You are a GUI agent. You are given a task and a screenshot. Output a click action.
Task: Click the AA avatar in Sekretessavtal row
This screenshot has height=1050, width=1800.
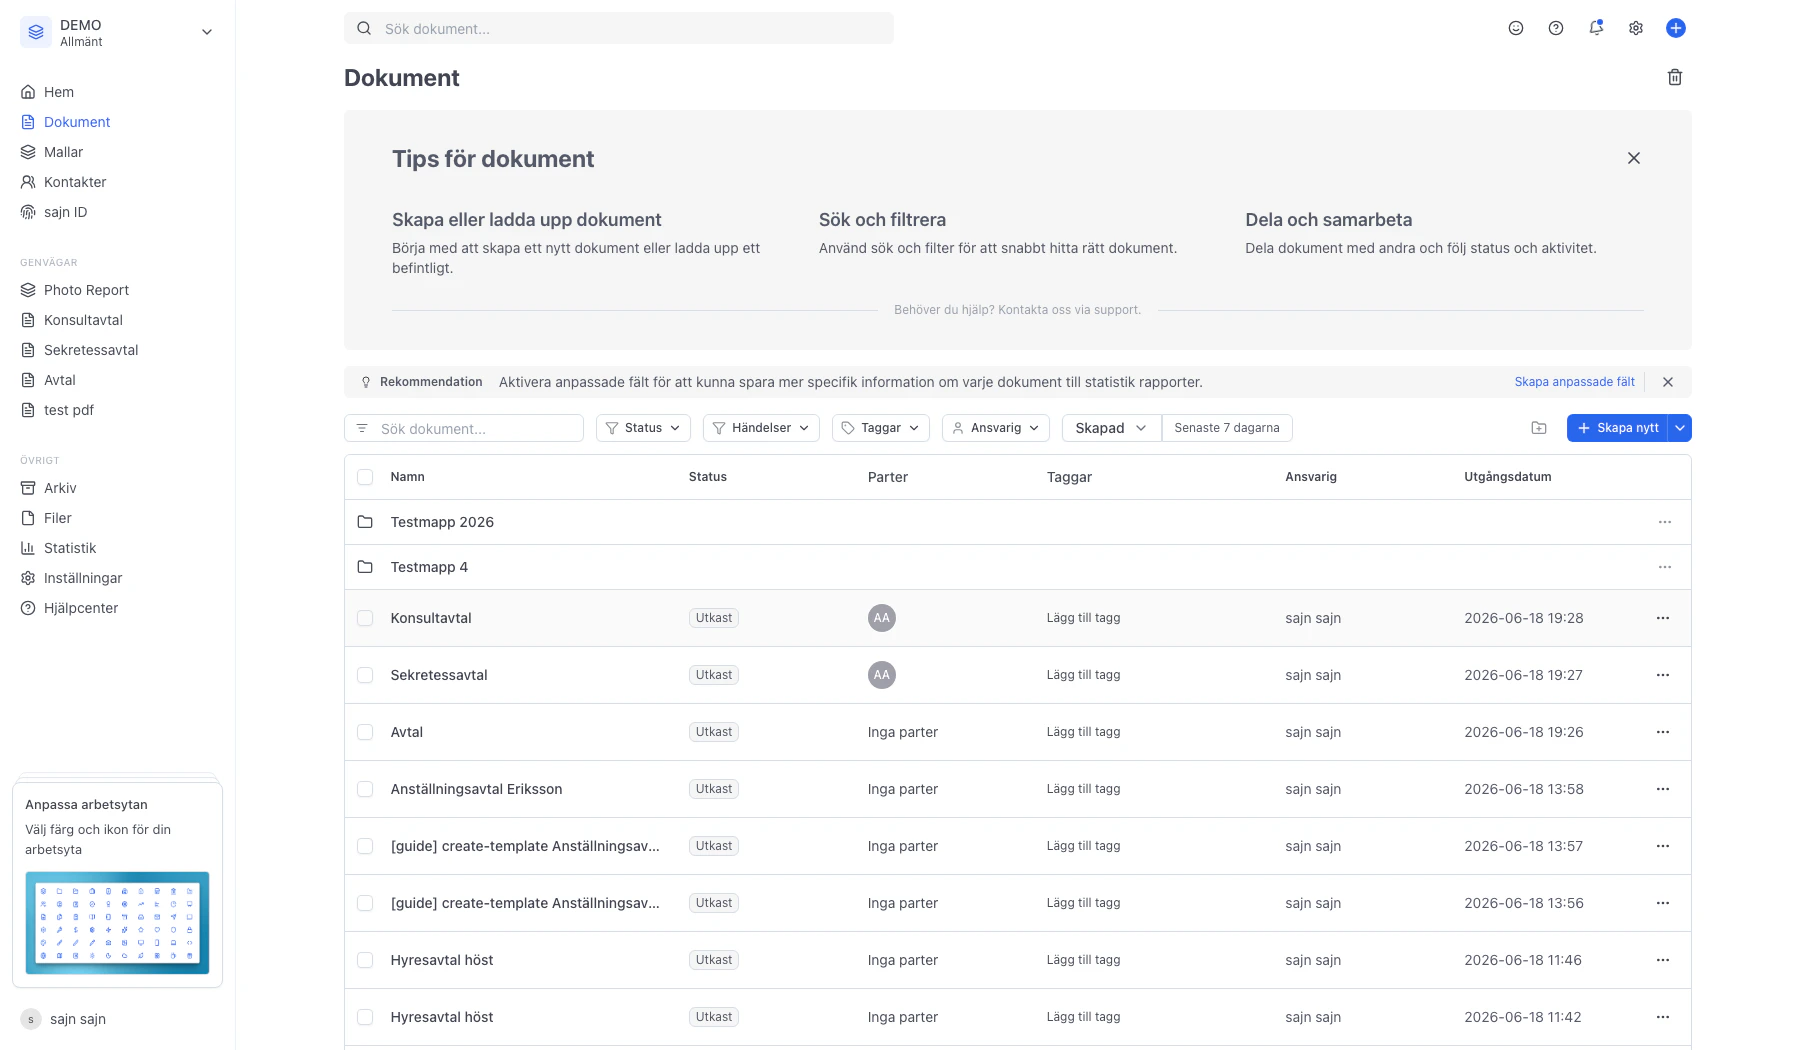881,675
